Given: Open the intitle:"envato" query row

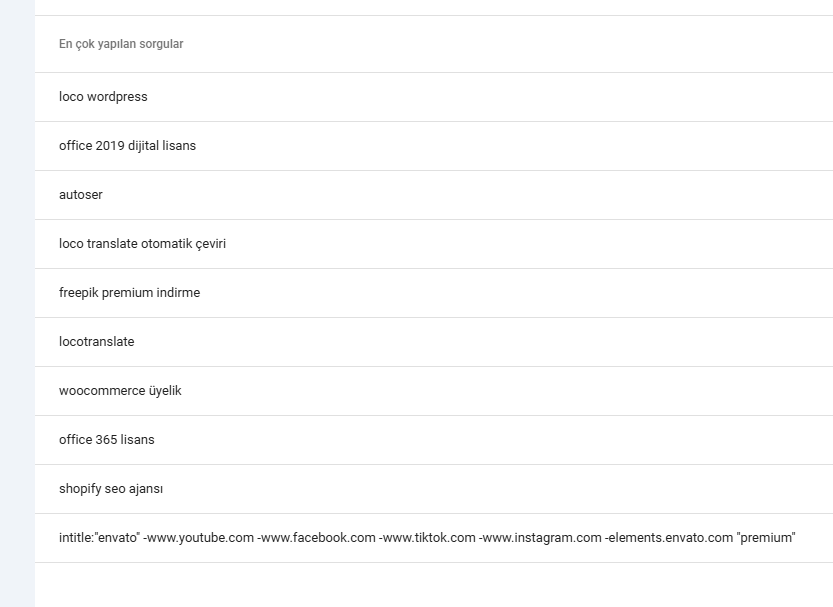Looking at the screenshot, I should (434, 538).
